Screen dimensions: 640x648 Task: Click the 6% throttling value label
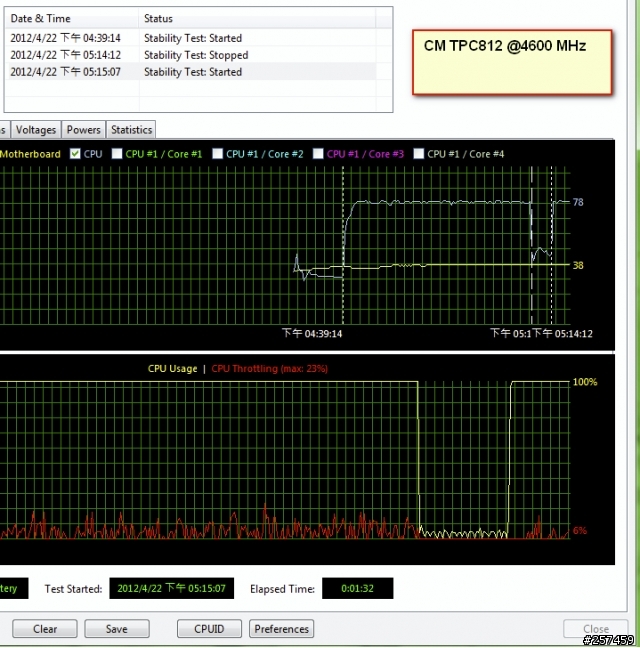pos(580,531)
